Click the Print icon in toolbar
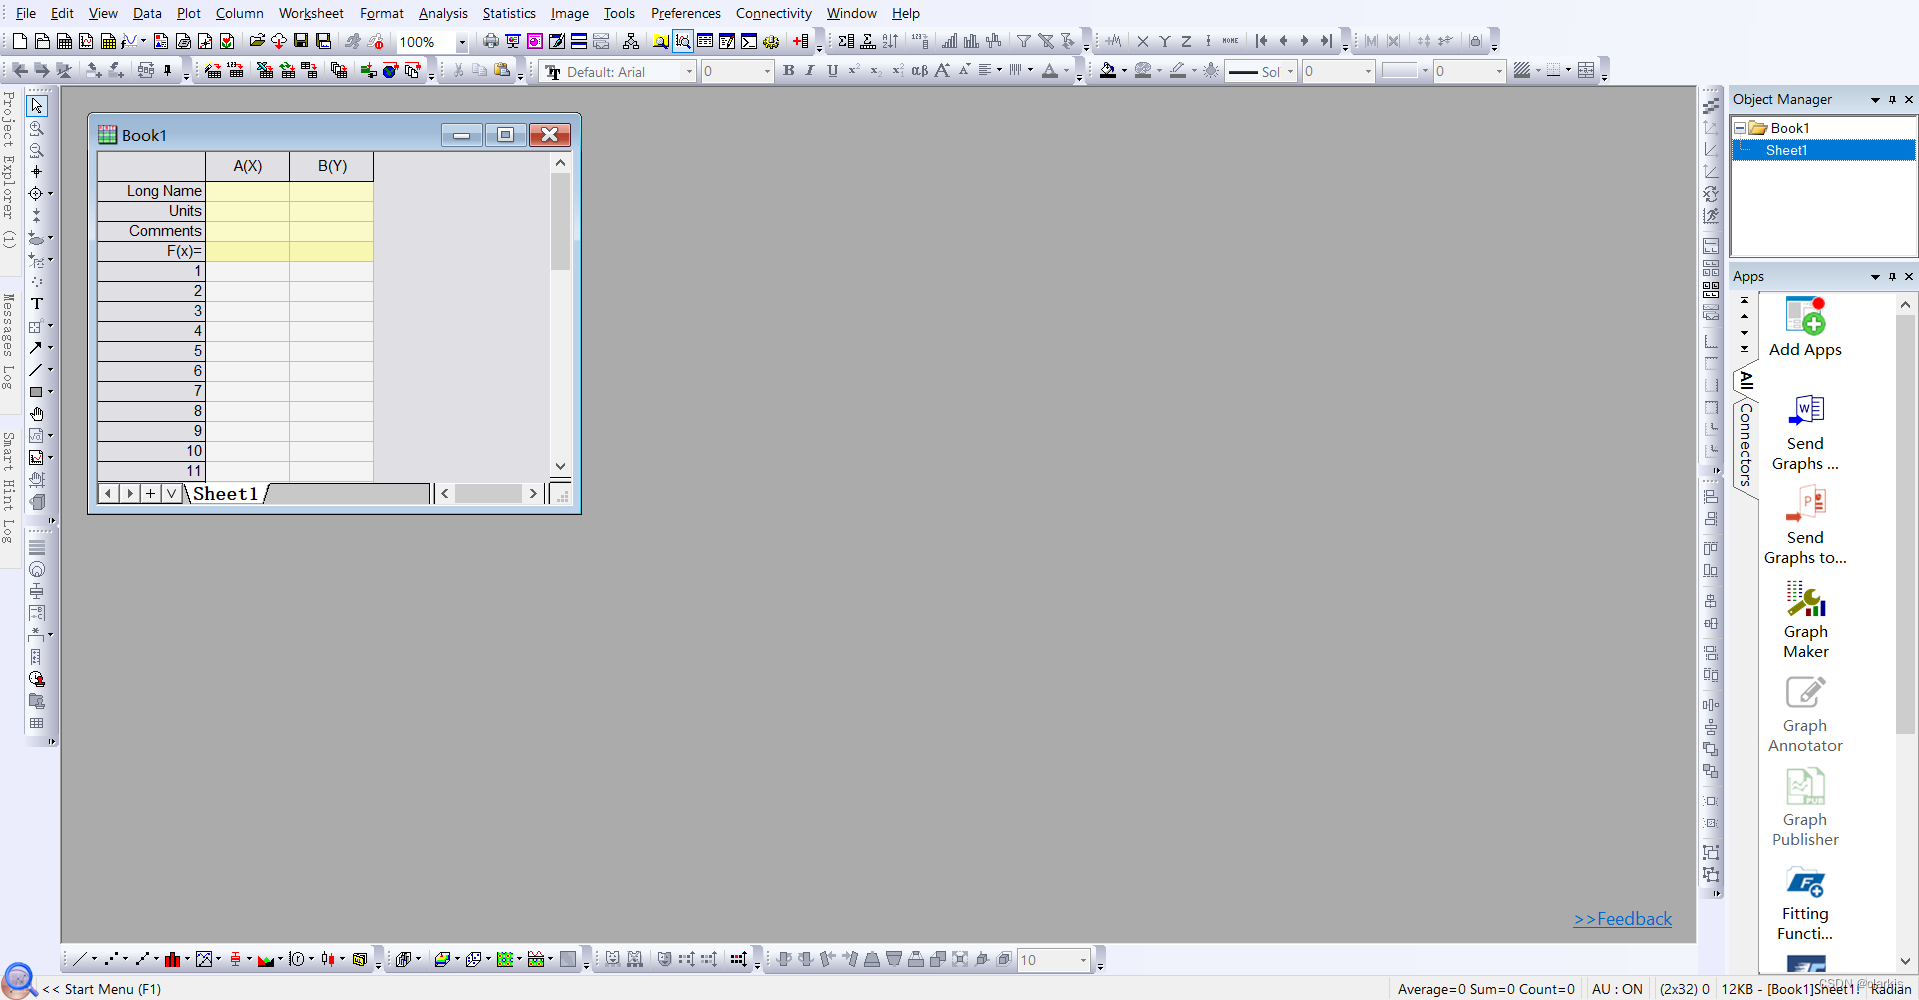This screenshot has height=1000, width=1919. click(x=490, y=41)
